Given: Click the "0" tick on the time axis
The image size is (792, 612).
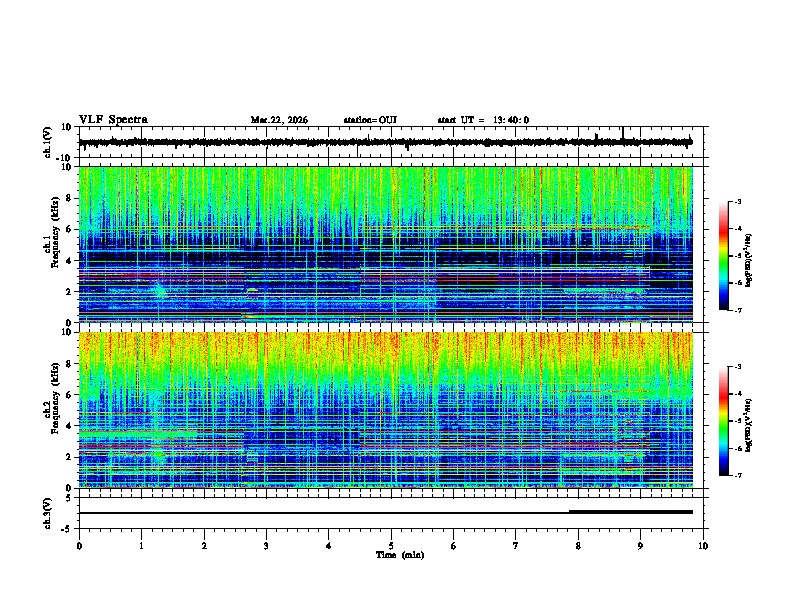Looking at the screenshot, I should pos(79,546).
